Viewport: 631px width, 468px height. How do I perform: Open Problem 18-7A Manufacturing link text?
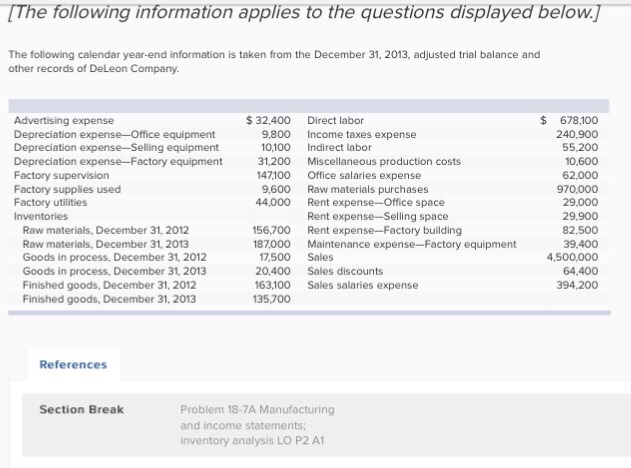coord(257,410)
